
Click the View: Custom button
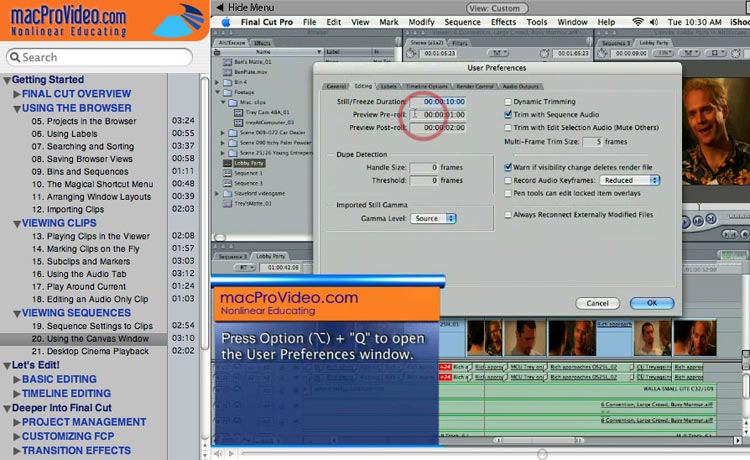pyautogui.click(x=497, y=8)
